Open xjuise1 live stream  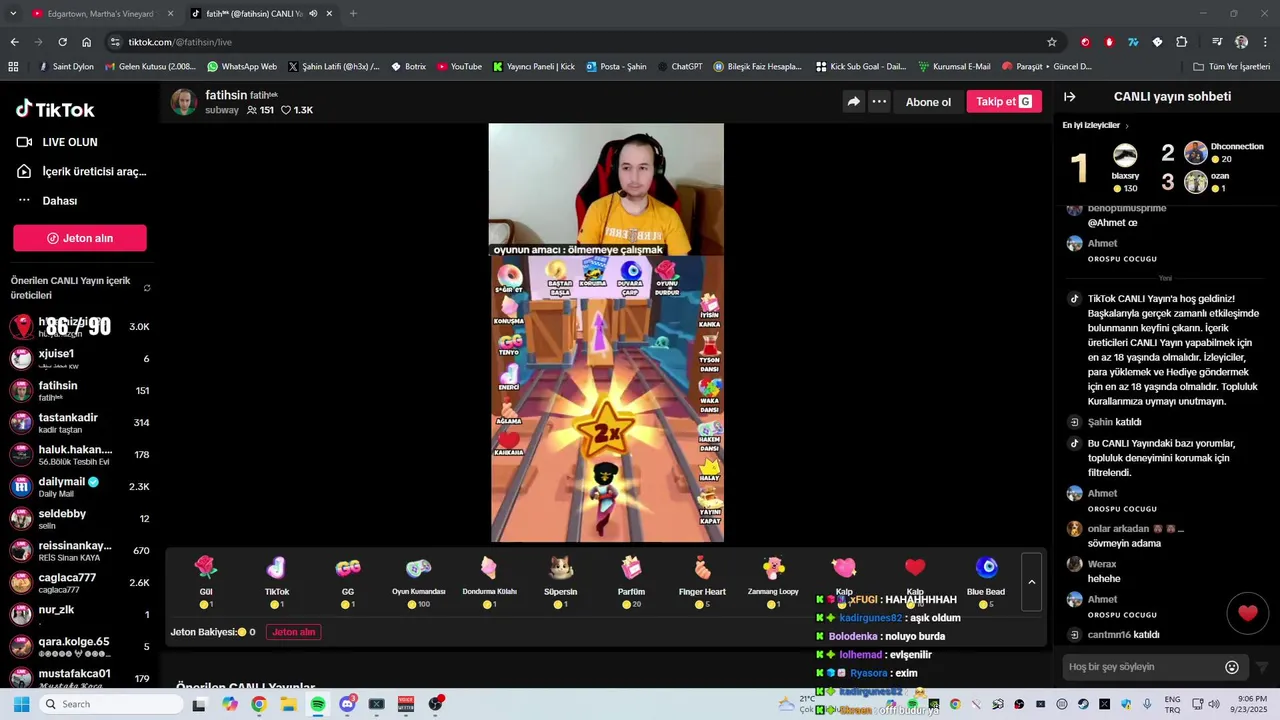click(80, 358)
